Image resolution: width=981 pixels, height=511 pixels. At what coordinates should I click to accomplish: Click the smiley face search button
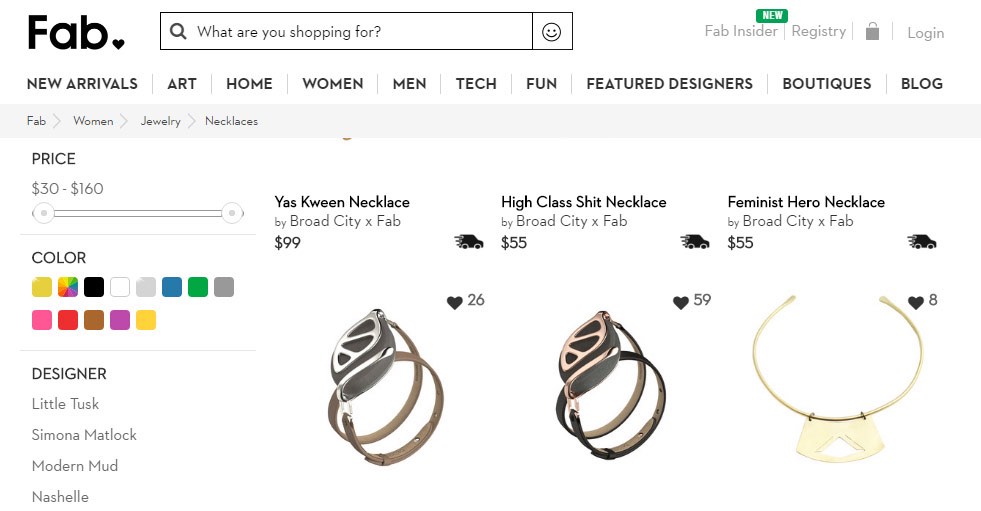[x=552, y=31]
